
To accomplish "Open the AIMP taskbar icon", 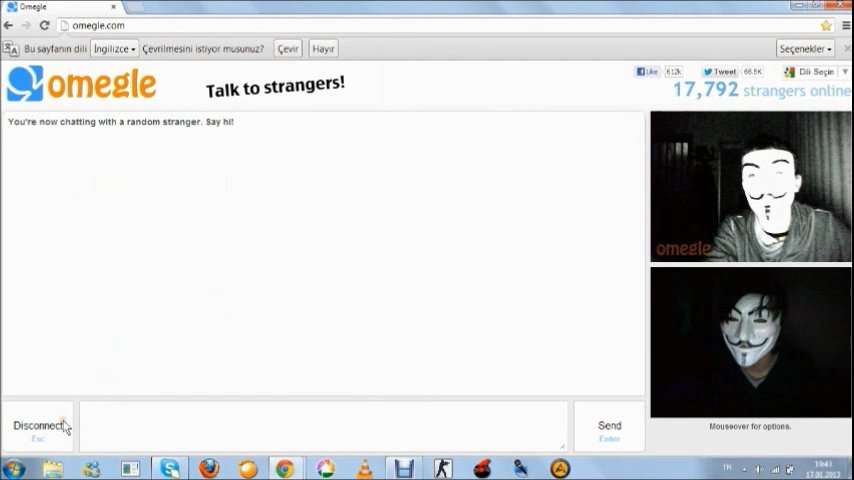I will pyautogui.click(x=560, y=469).
